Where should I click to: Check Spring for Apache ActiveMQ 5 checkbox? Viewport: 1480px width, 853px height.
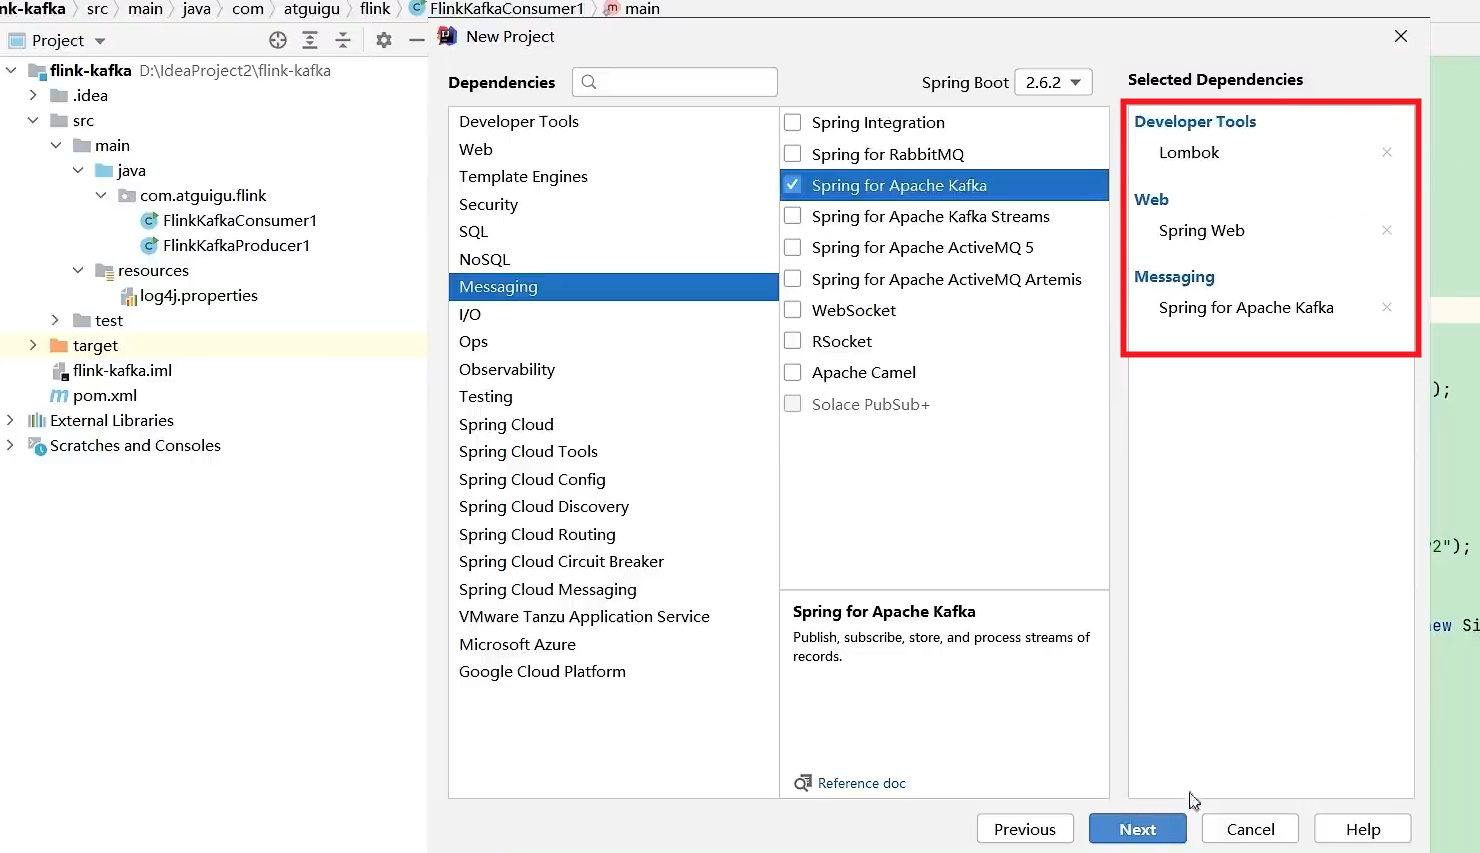[793, 247]
